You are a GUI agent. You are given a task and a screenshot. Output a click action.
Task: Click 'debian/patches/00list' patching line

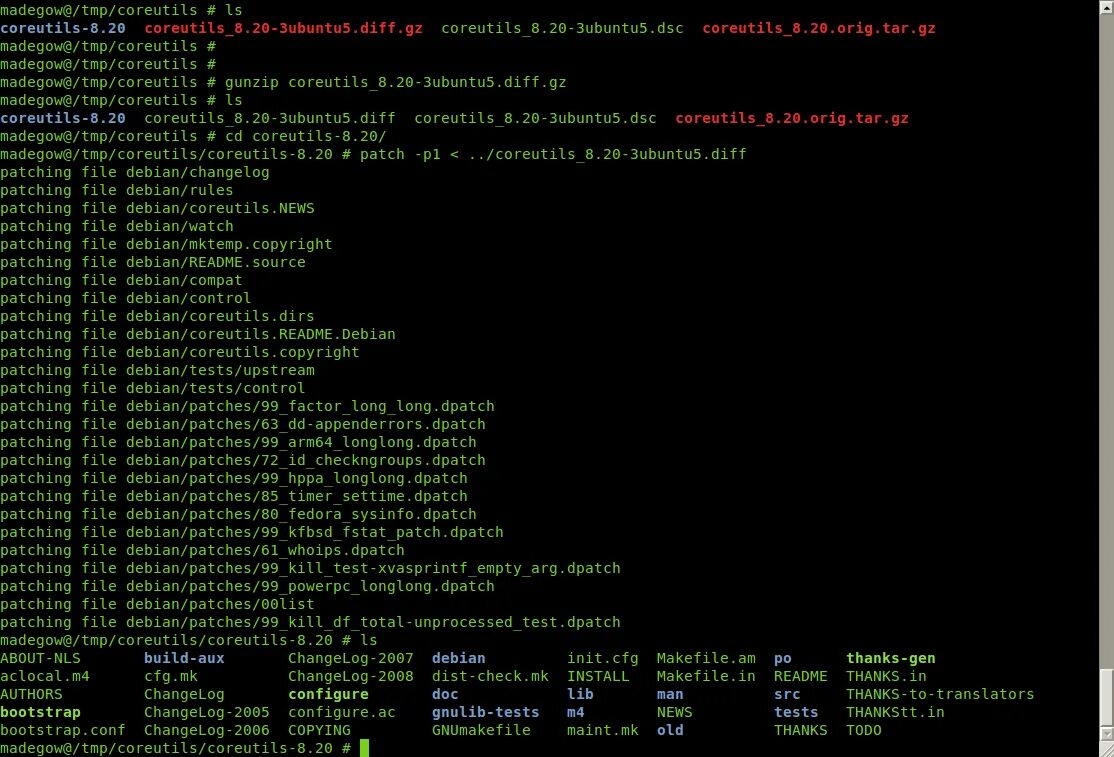pos(157,604)
